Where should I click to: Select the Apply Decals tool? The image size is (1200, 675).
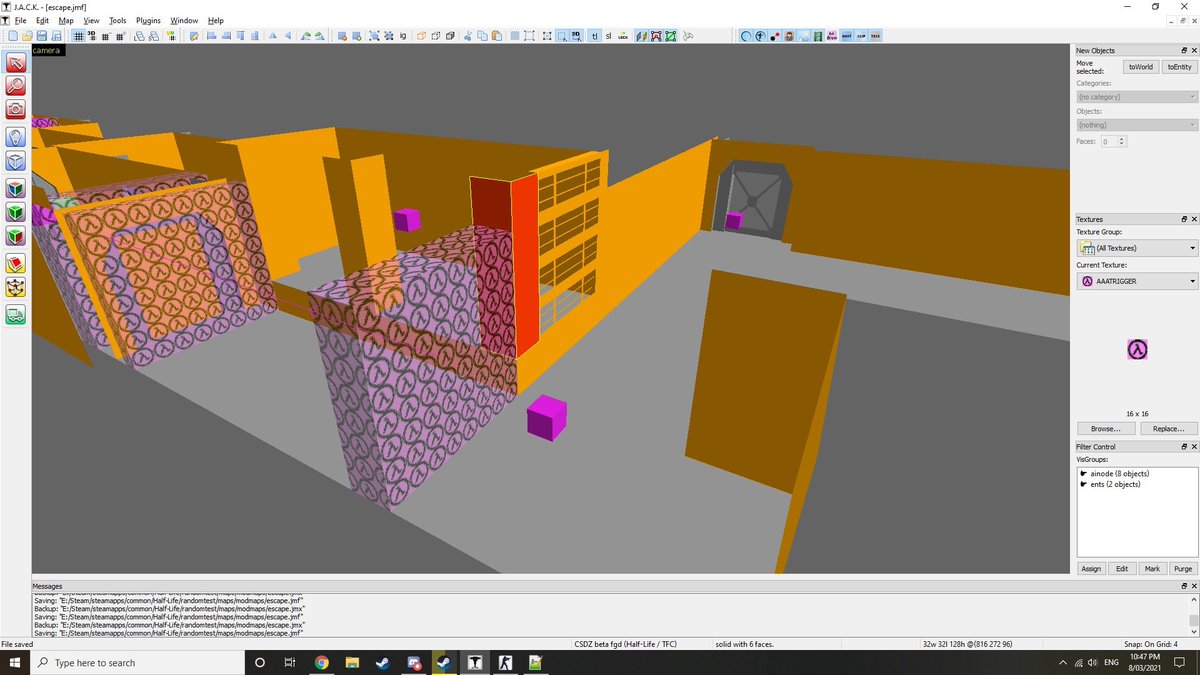[x=16, y=236]
